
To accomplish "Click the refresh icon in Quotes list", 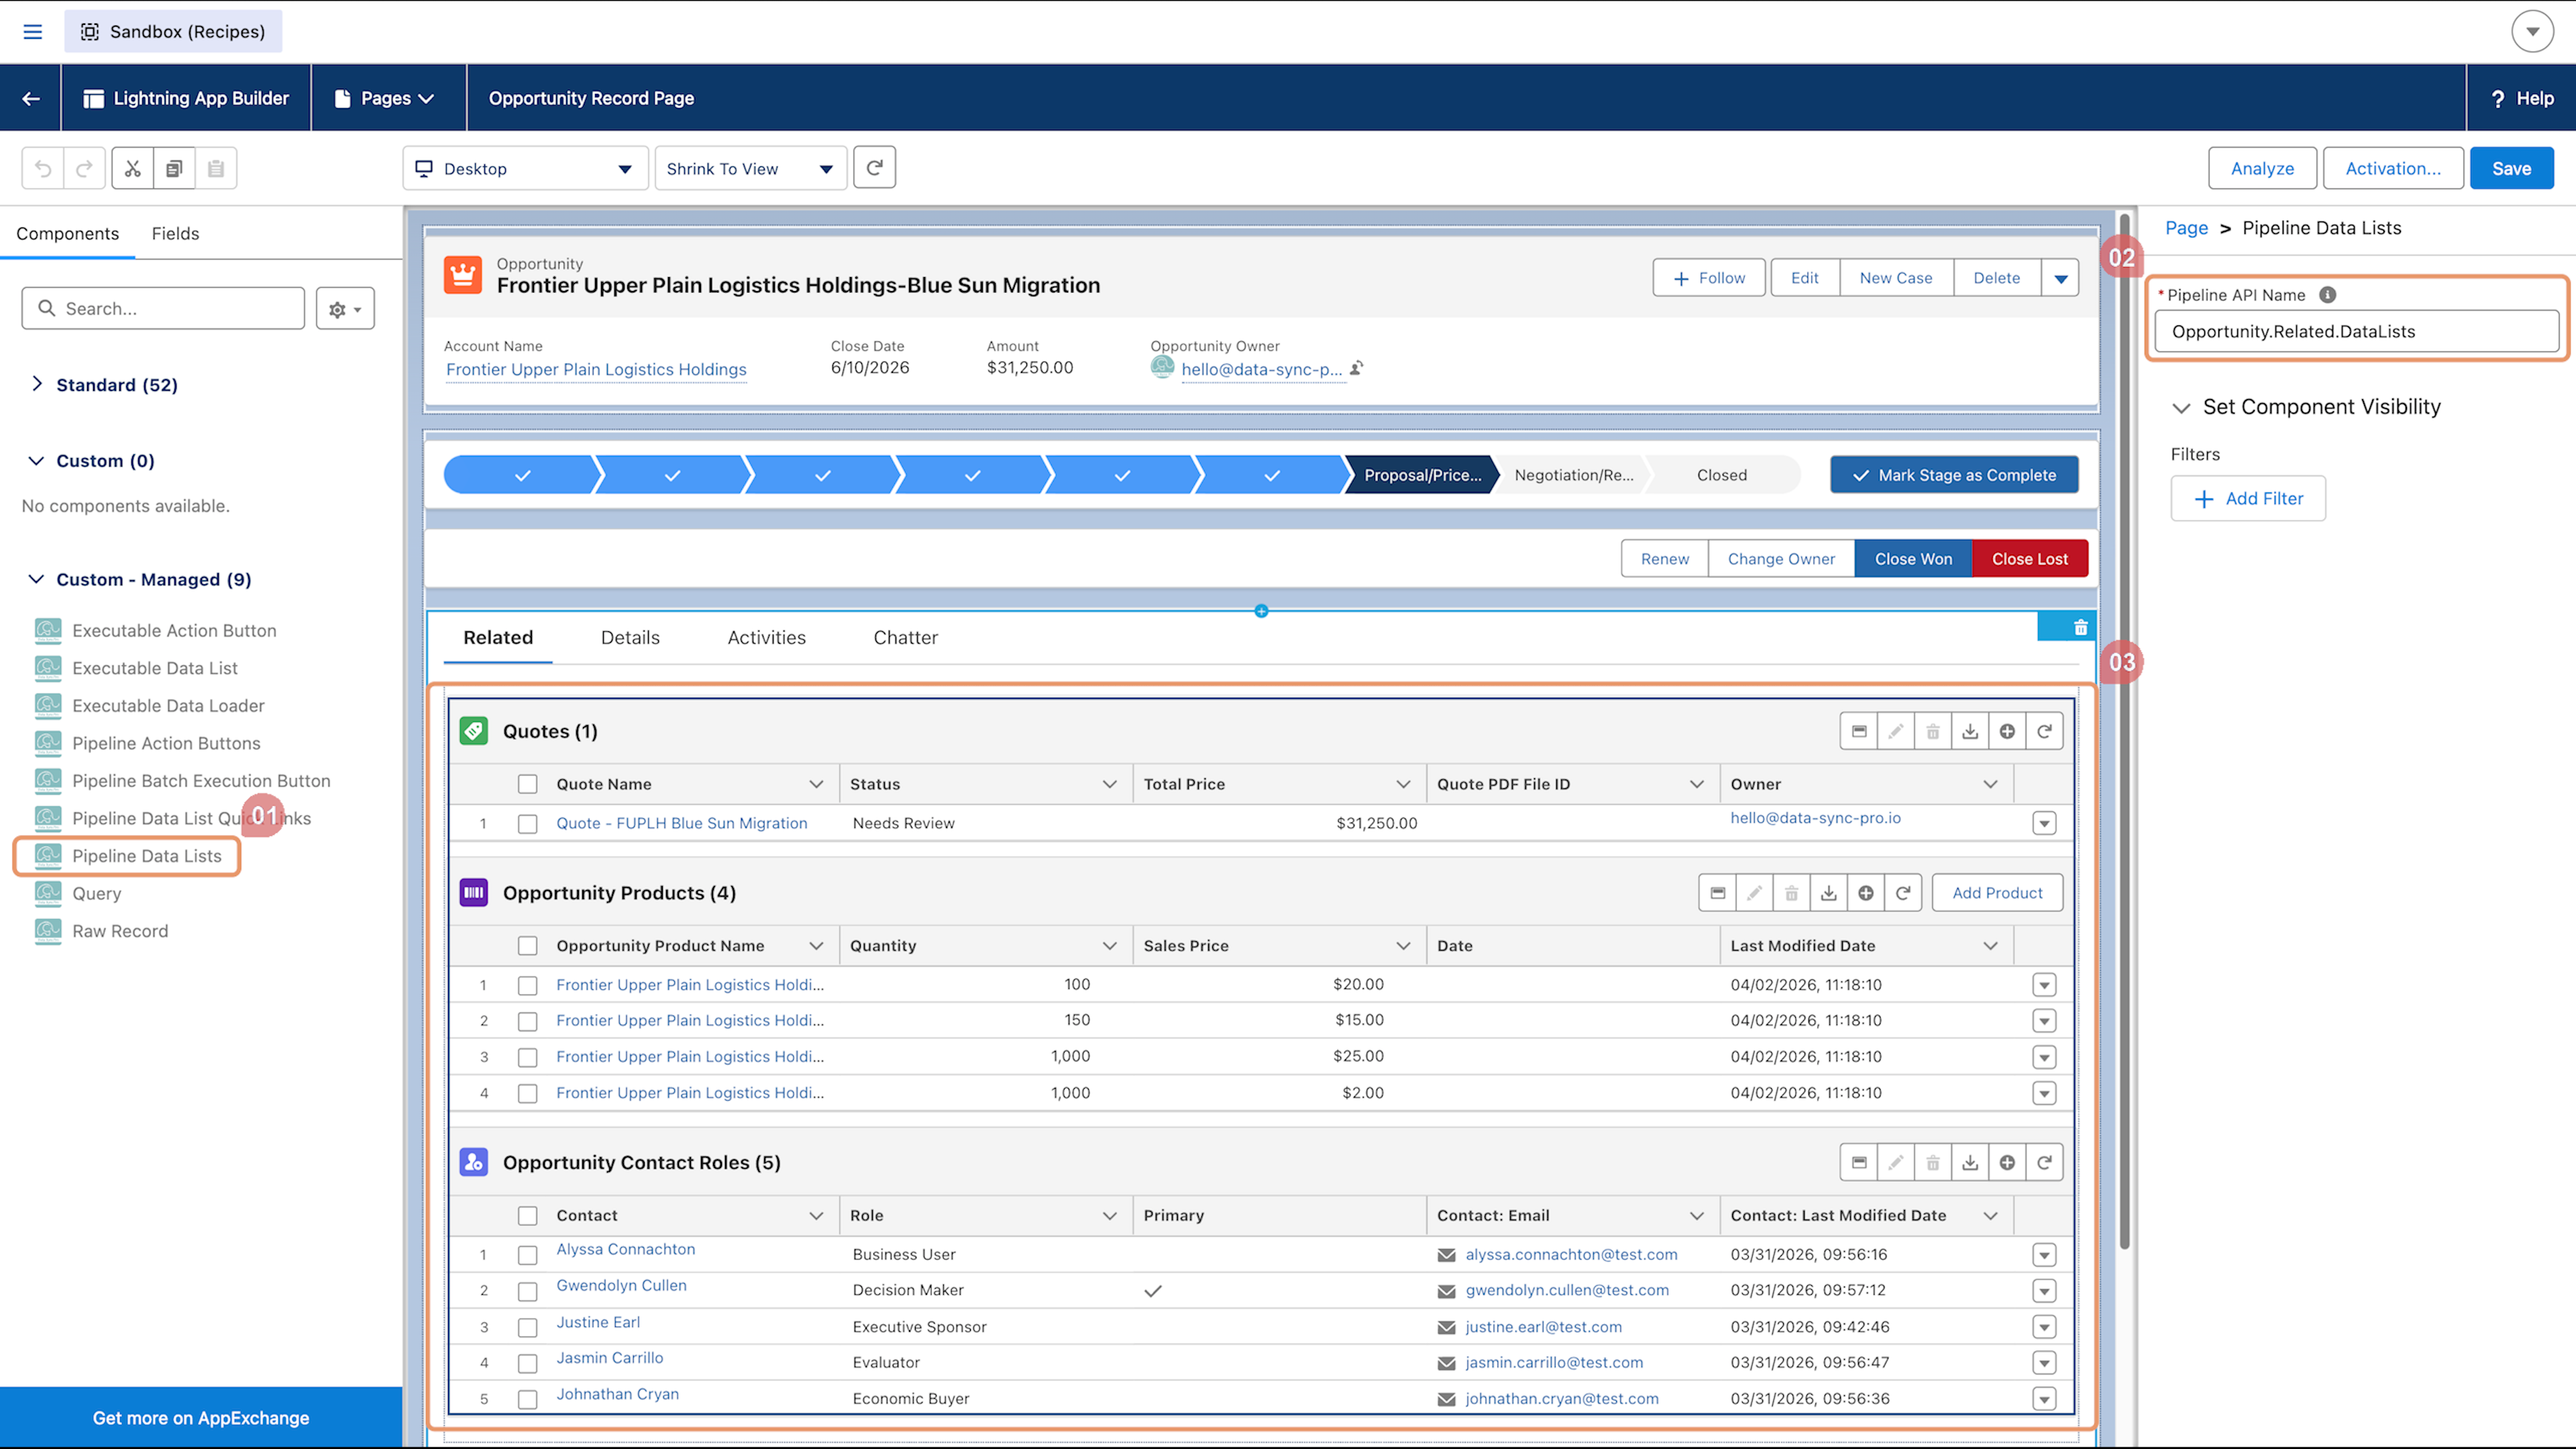I will tap(2044, 731).
